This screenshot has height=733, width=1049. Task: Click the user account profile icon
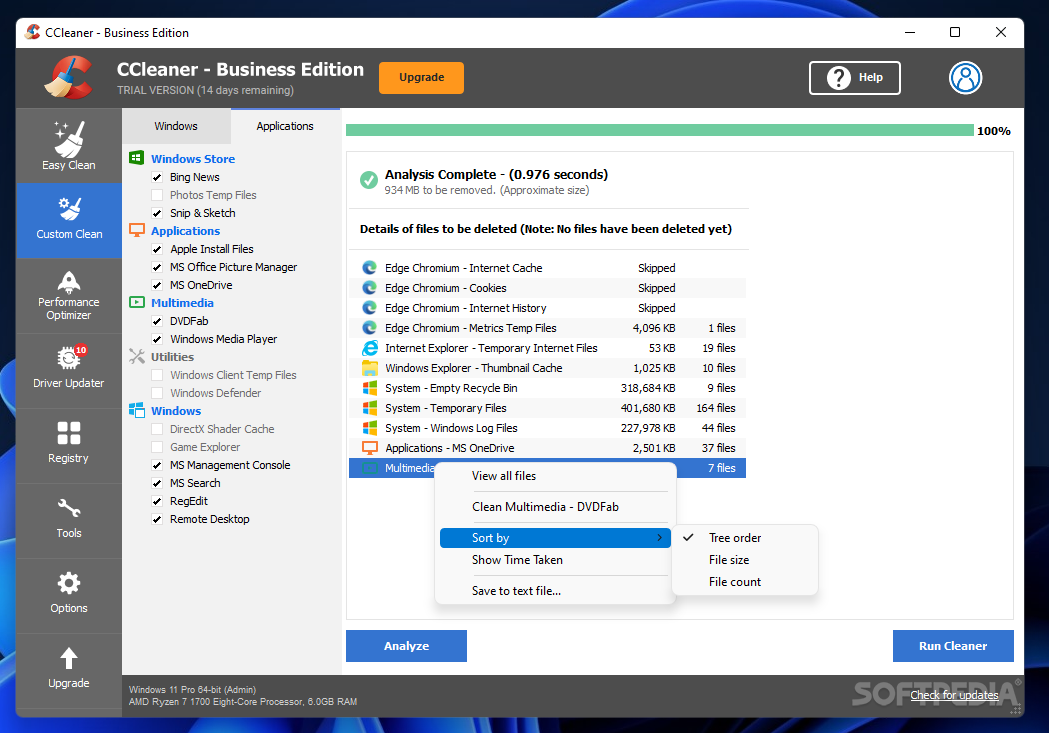965,78
